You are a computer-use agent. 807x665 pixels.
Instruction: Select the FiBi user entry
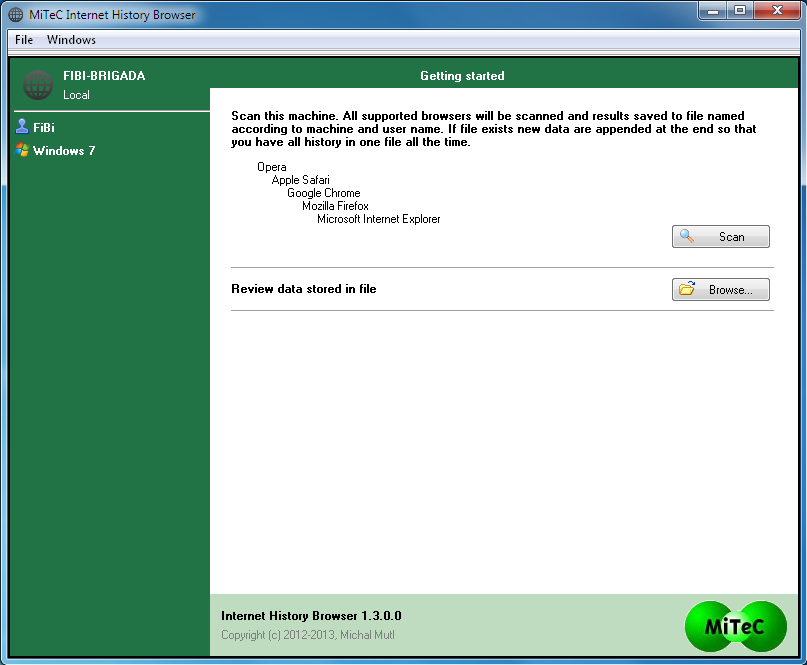pyautogui.click(x=36, y=127)
